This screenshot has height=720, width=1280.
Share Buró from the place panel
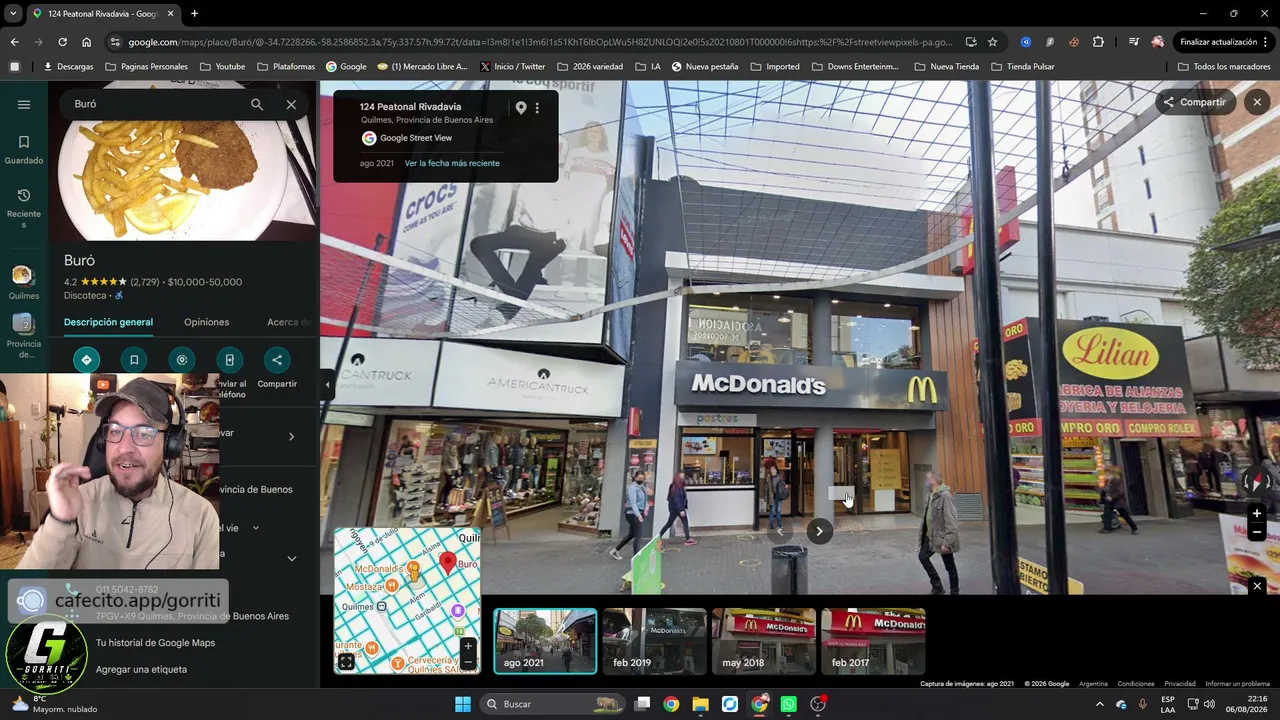tap(277, 360)
